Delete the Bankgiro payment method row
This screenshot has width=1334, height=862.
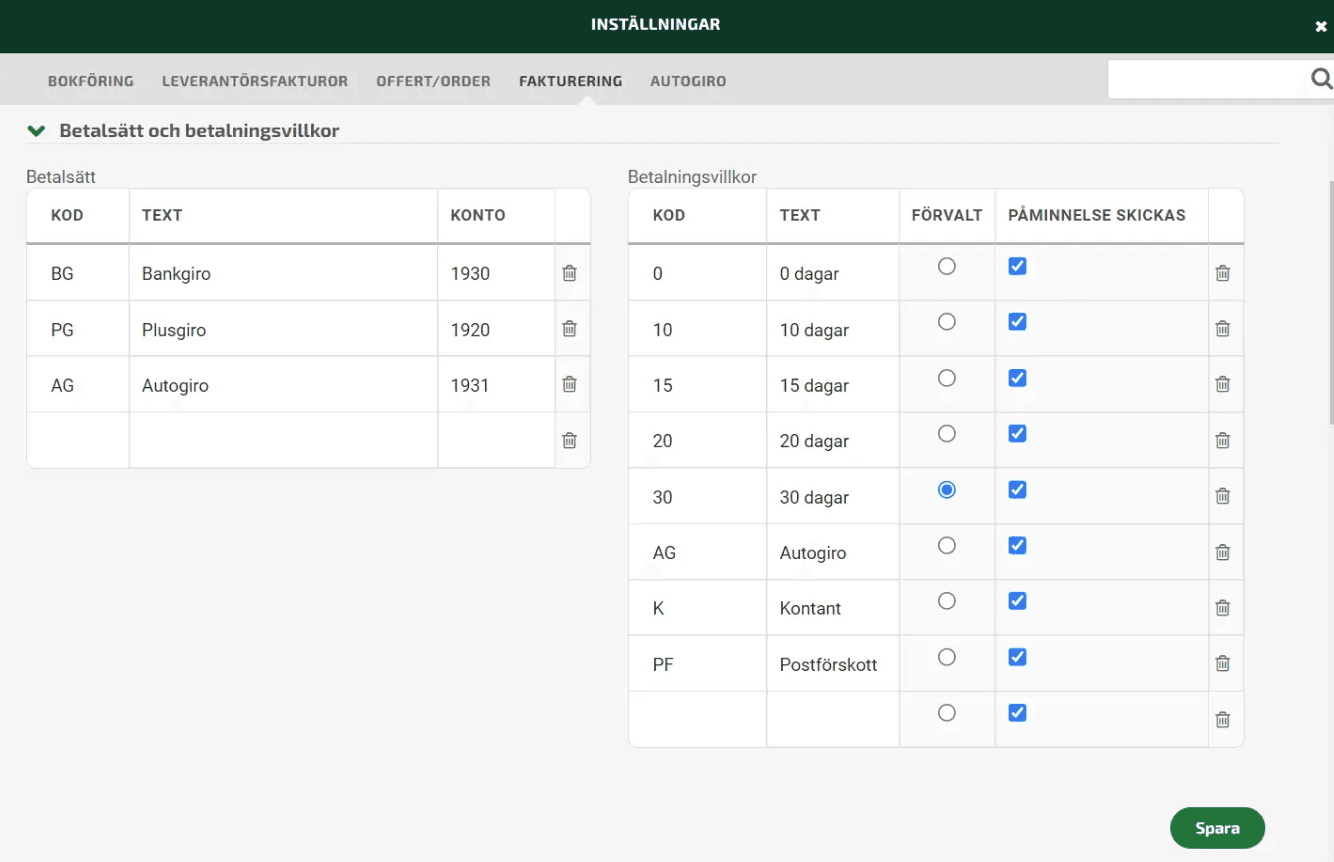pos(570,273)
